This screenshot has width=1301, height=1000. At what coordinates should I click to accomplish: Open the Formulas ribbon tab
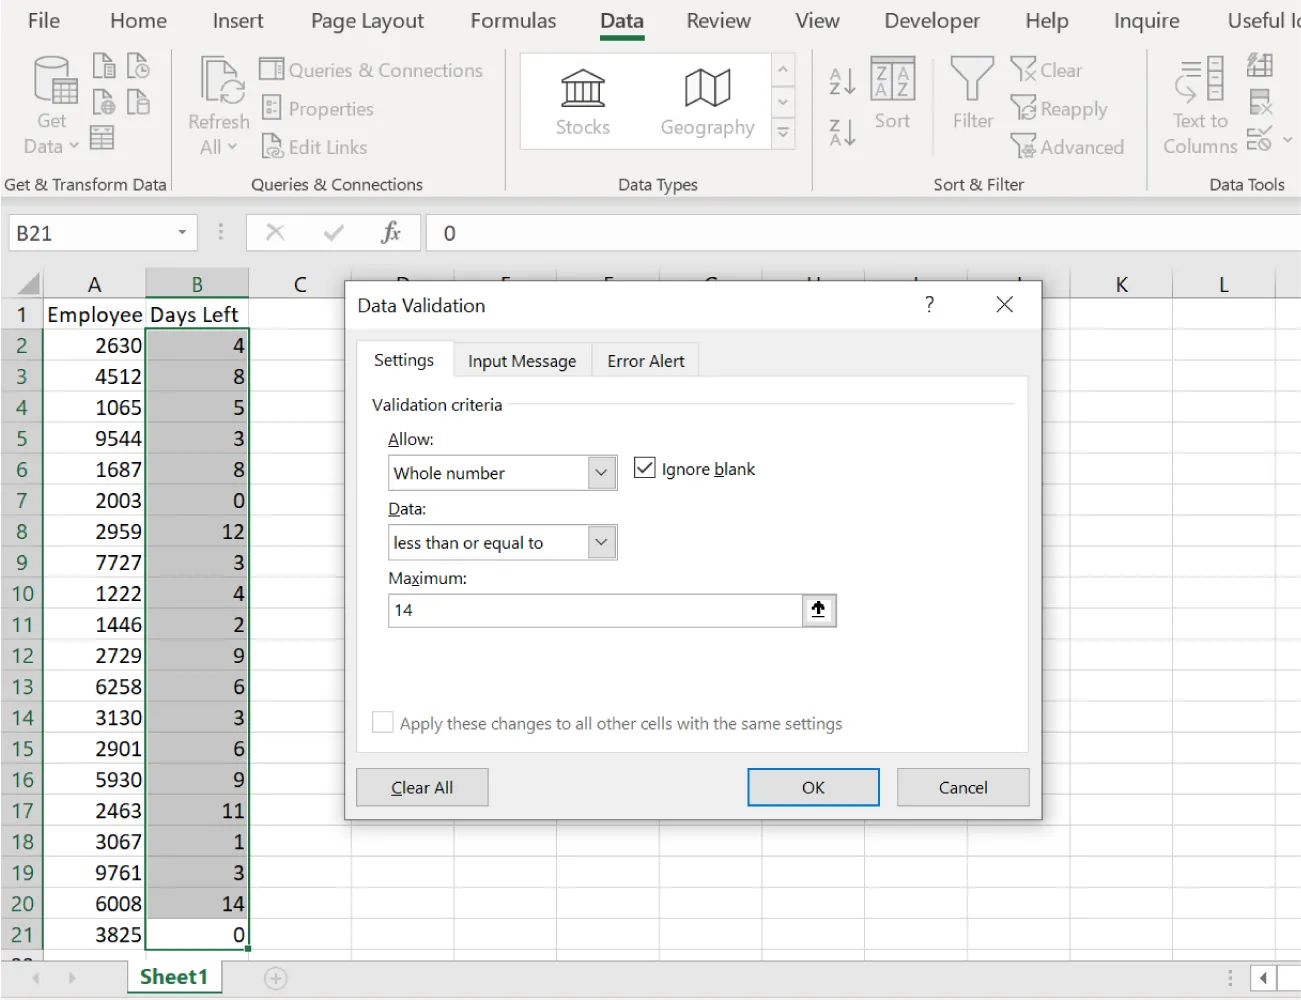click(513, 20)
